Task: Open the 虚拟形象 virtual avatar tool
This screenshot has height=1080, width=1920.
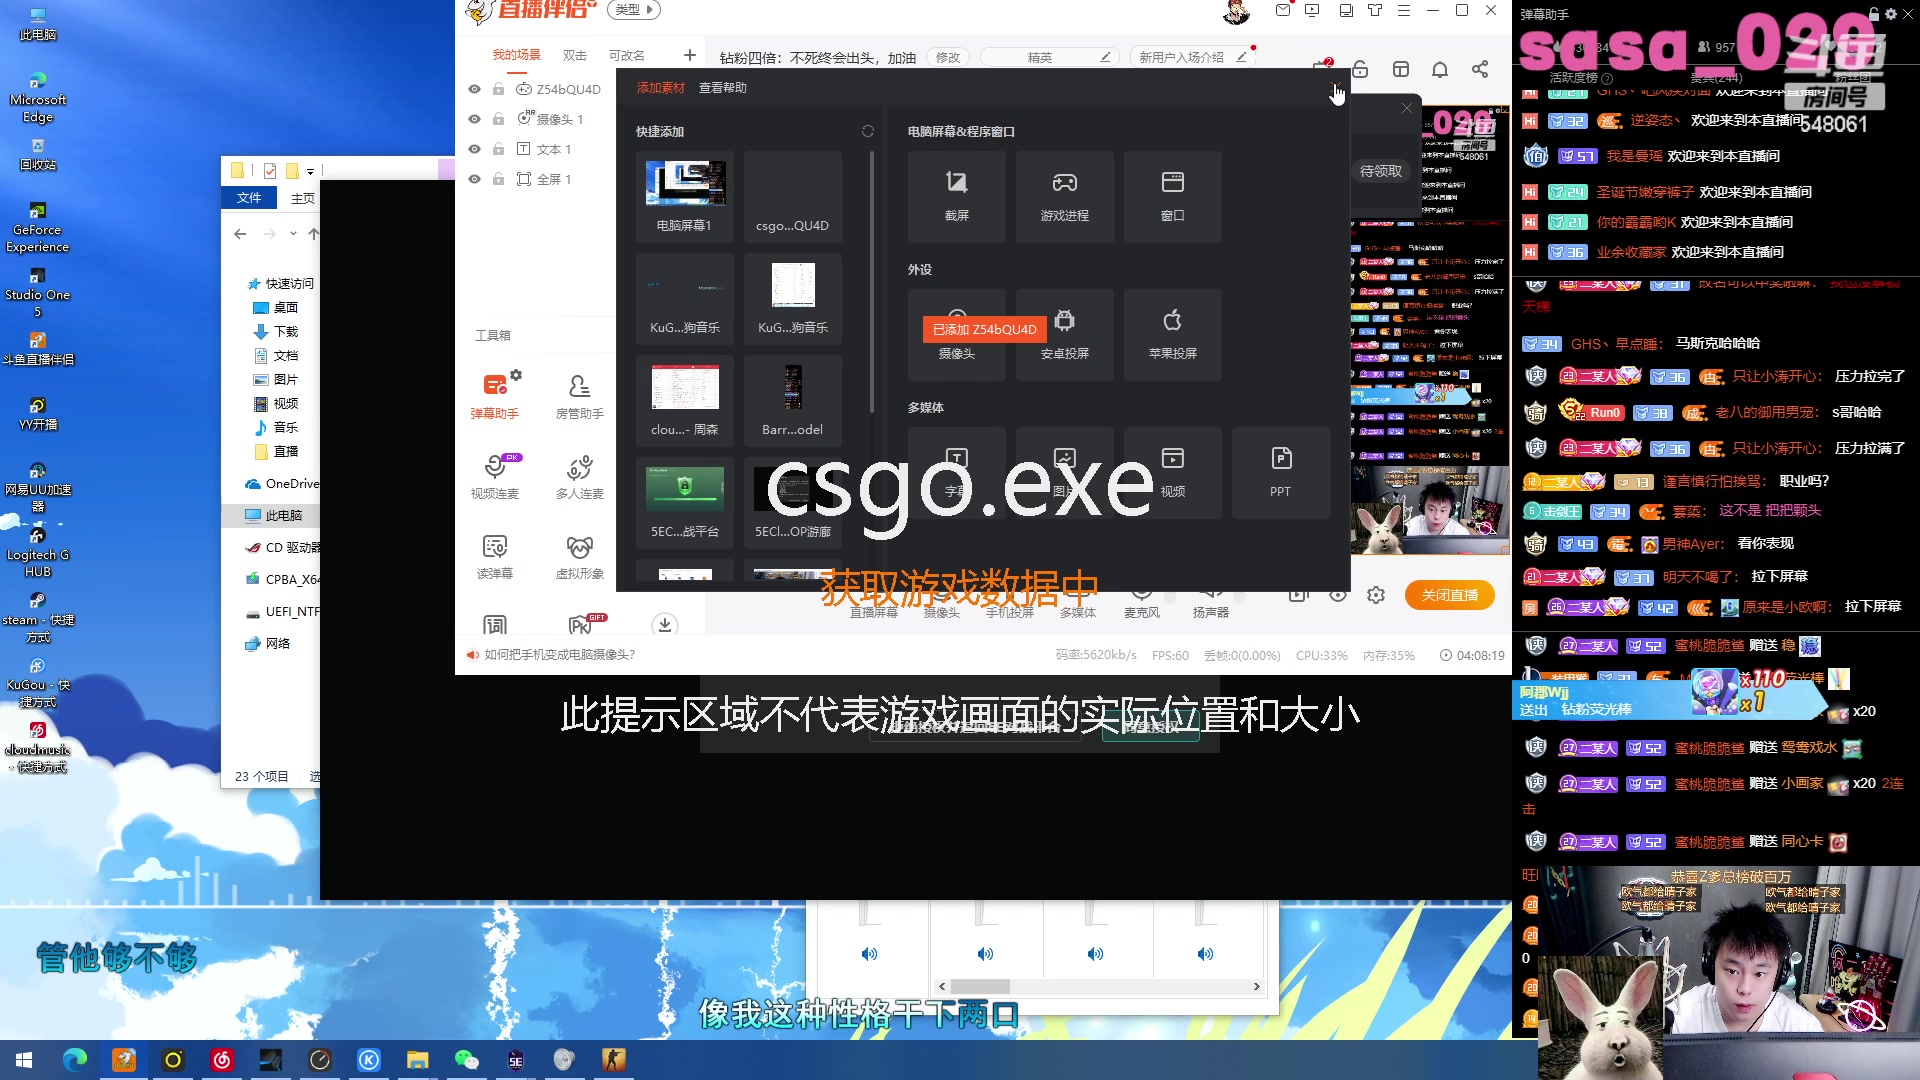Action: (579, 555)
